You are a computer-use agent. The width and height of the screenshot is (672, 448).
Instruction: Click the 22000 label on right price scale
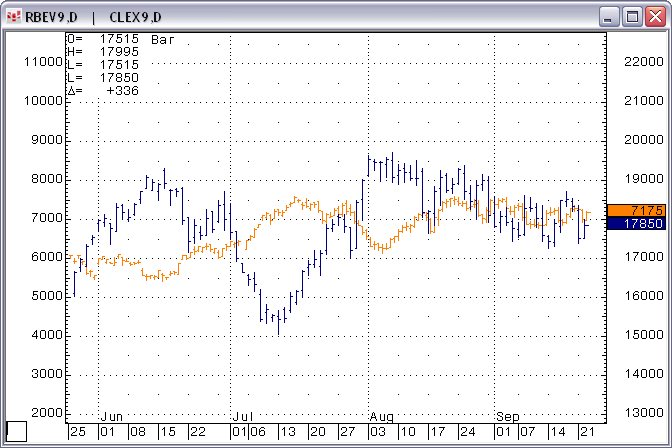pos(642,62)
